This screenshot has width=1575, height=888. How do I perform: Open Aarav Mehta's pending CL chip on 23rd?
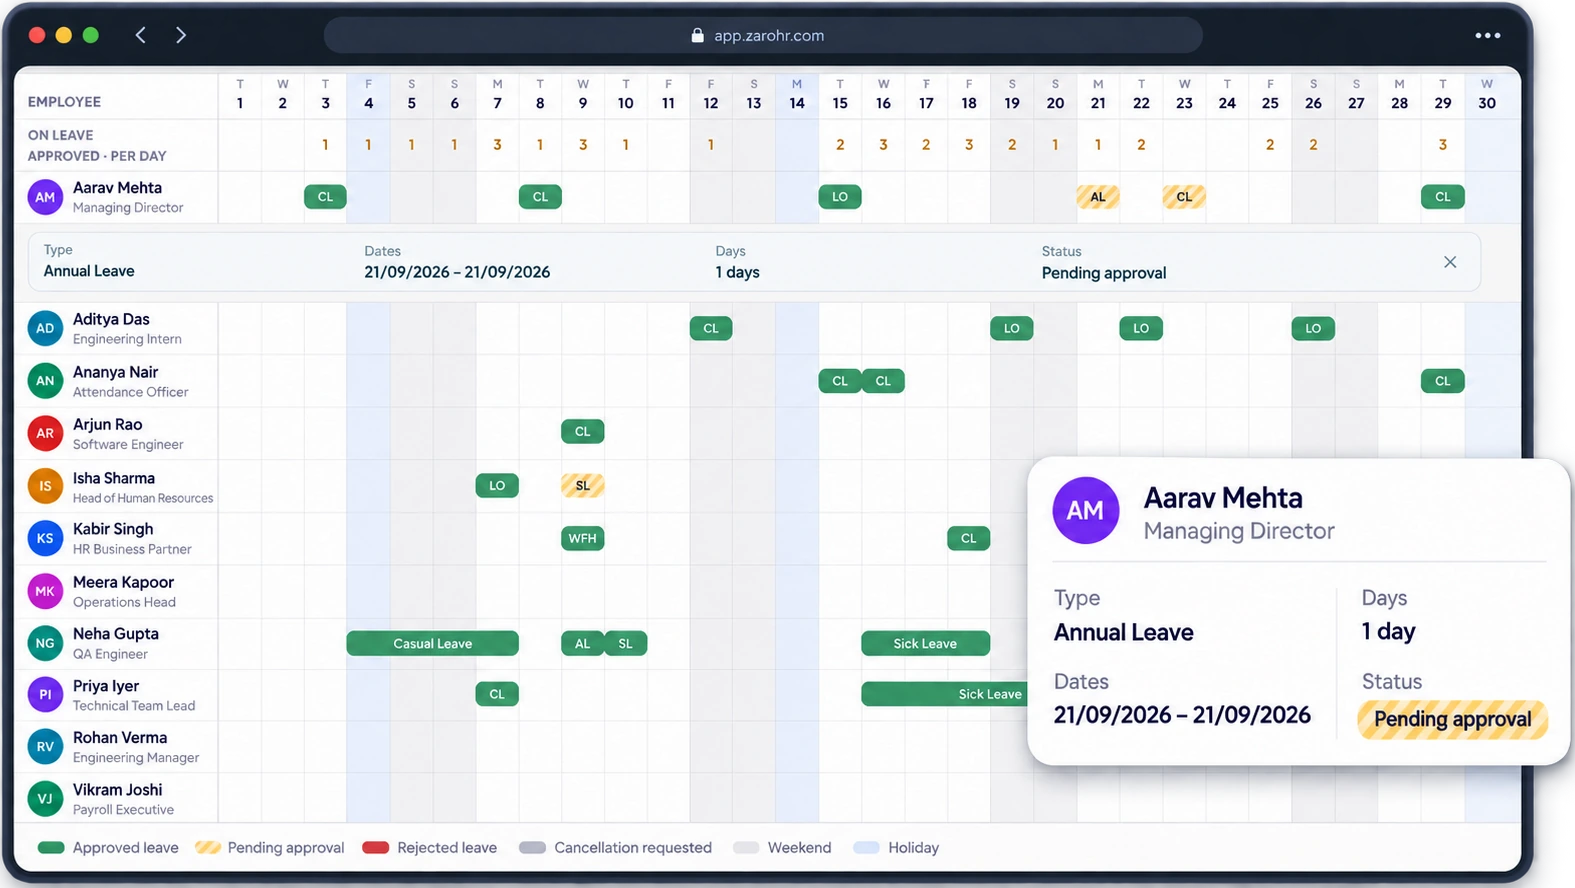(1184, 197)
